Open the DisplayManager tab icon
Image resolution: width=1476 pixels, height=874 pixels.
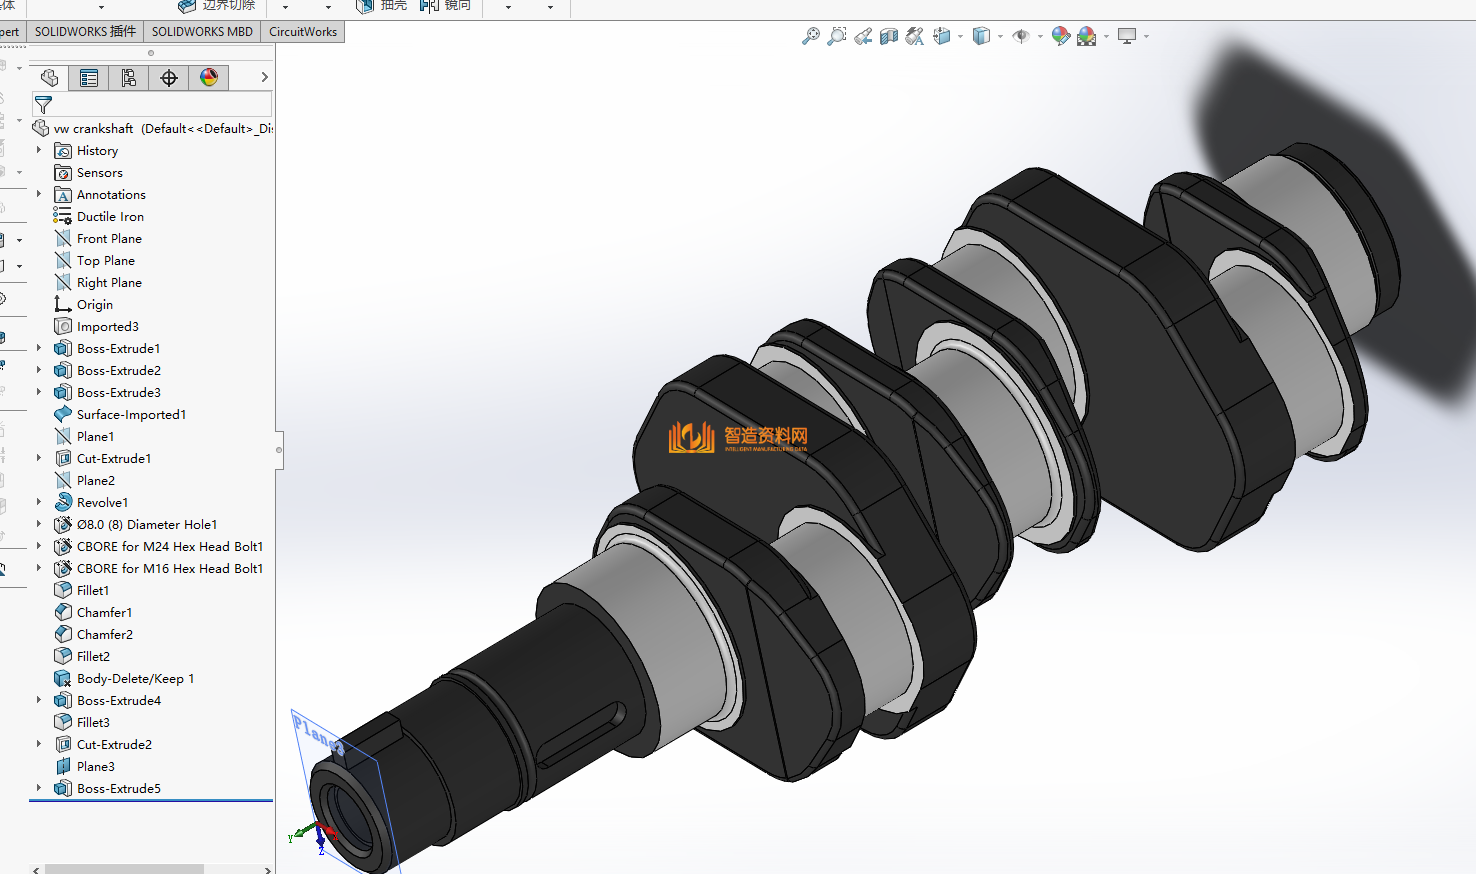click(209, 78)
